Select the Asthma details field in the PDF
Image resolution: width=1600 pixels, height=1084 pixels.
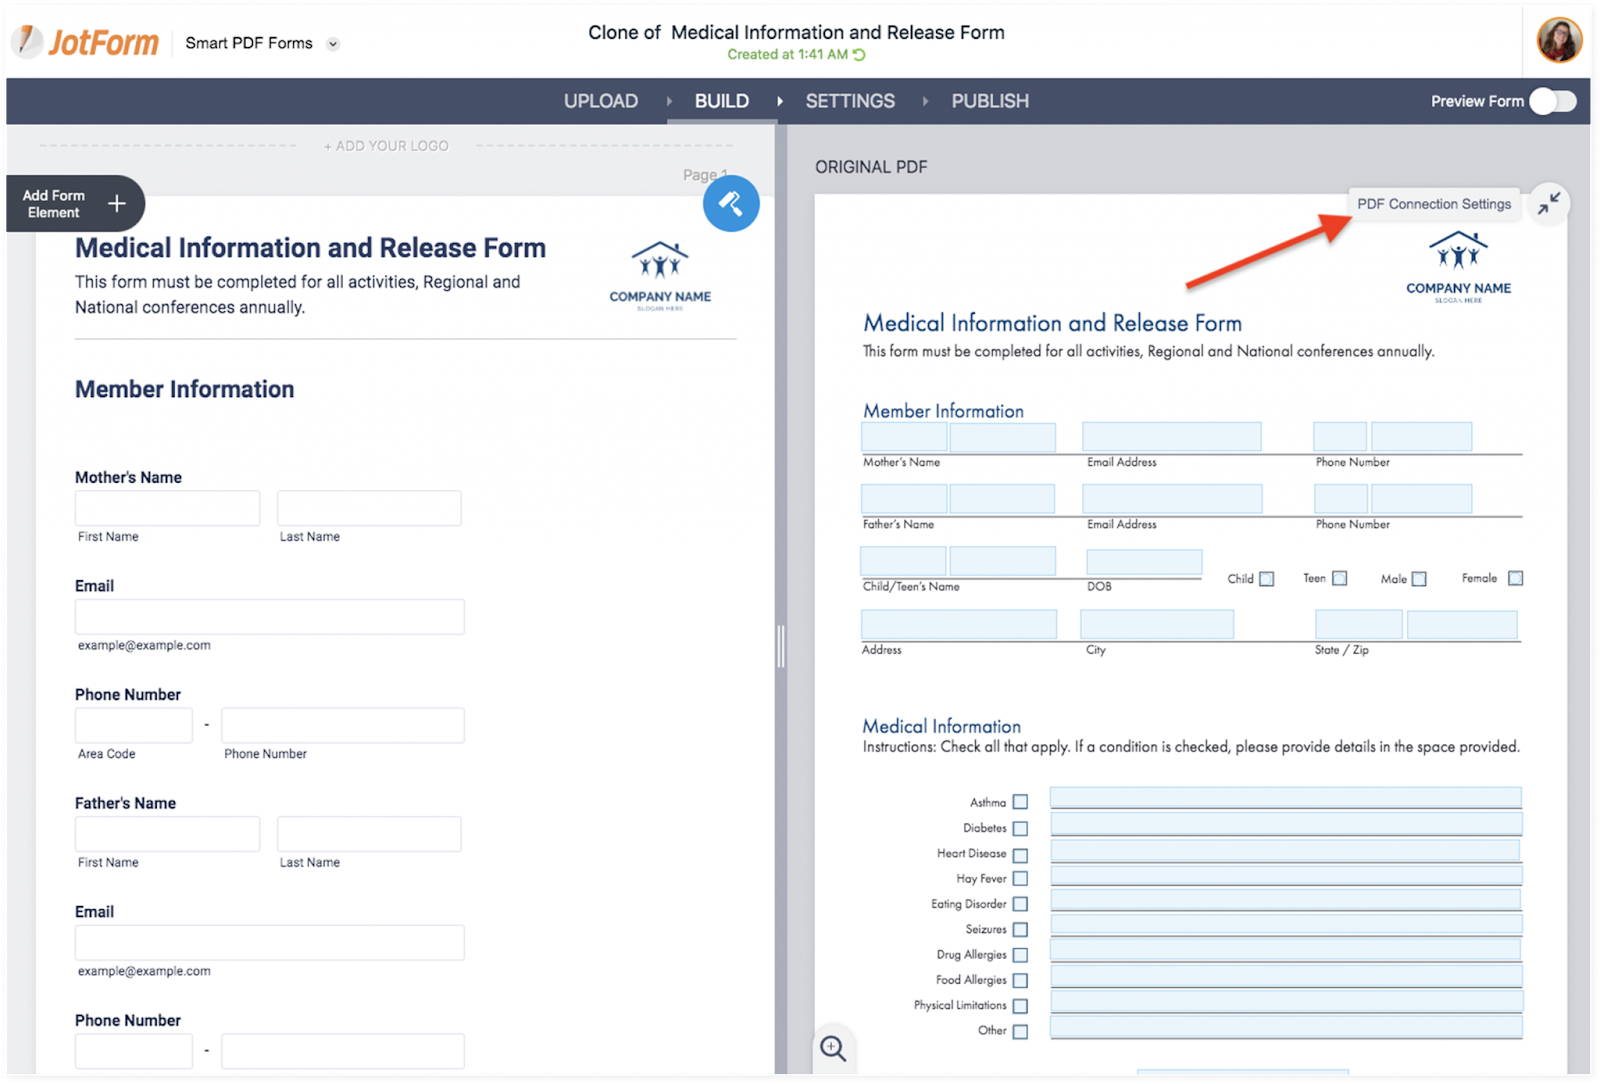pos(1286,797)
